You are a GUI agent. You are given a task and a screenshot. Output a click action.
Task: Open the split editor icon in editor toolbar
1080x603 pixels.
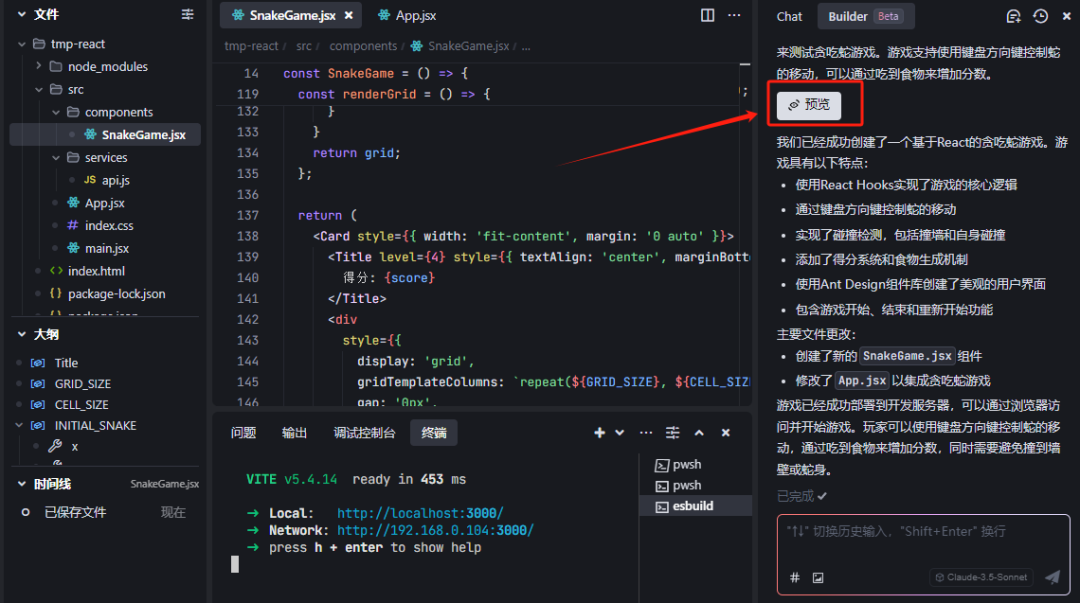click(x=707, y=15)
